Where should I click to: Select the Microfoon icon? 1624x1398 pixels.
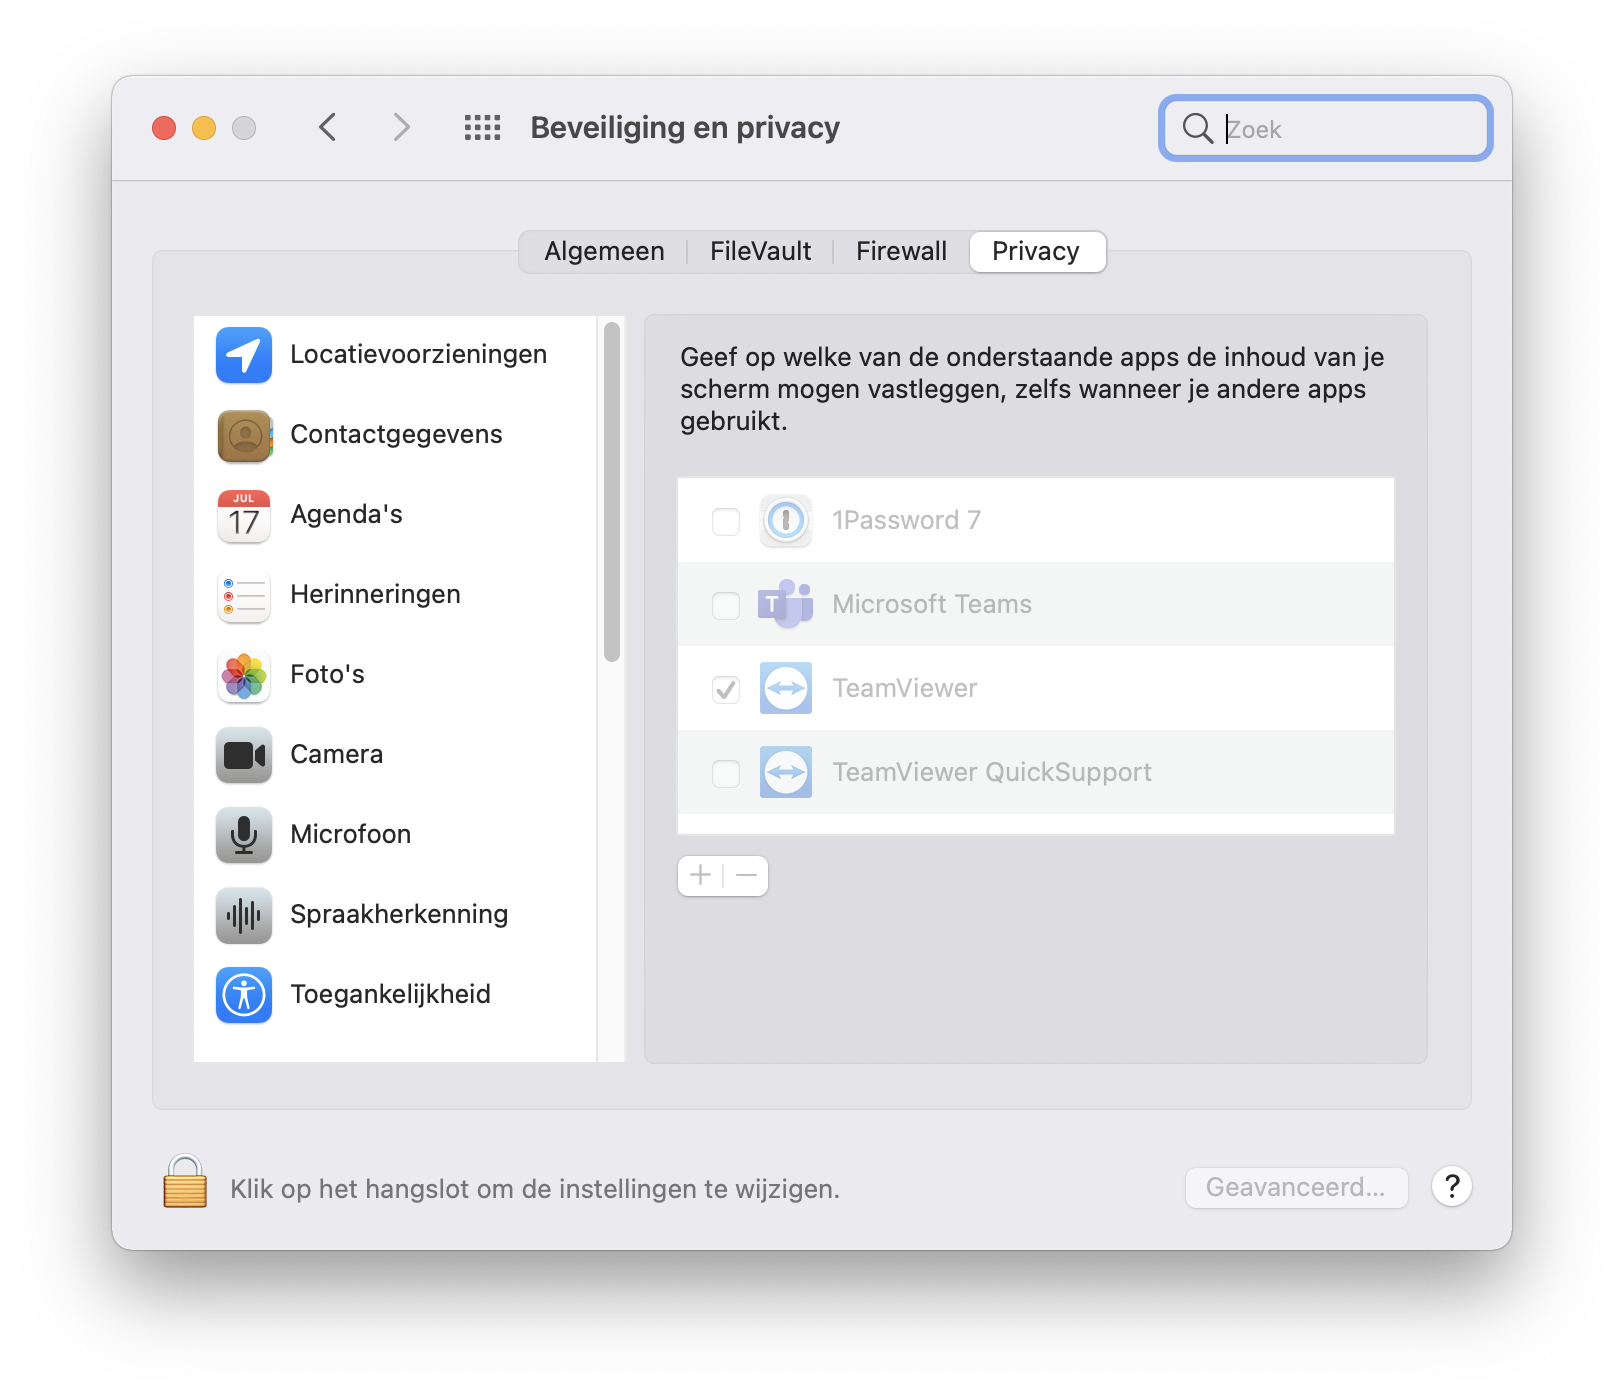[x=243, y=836]
